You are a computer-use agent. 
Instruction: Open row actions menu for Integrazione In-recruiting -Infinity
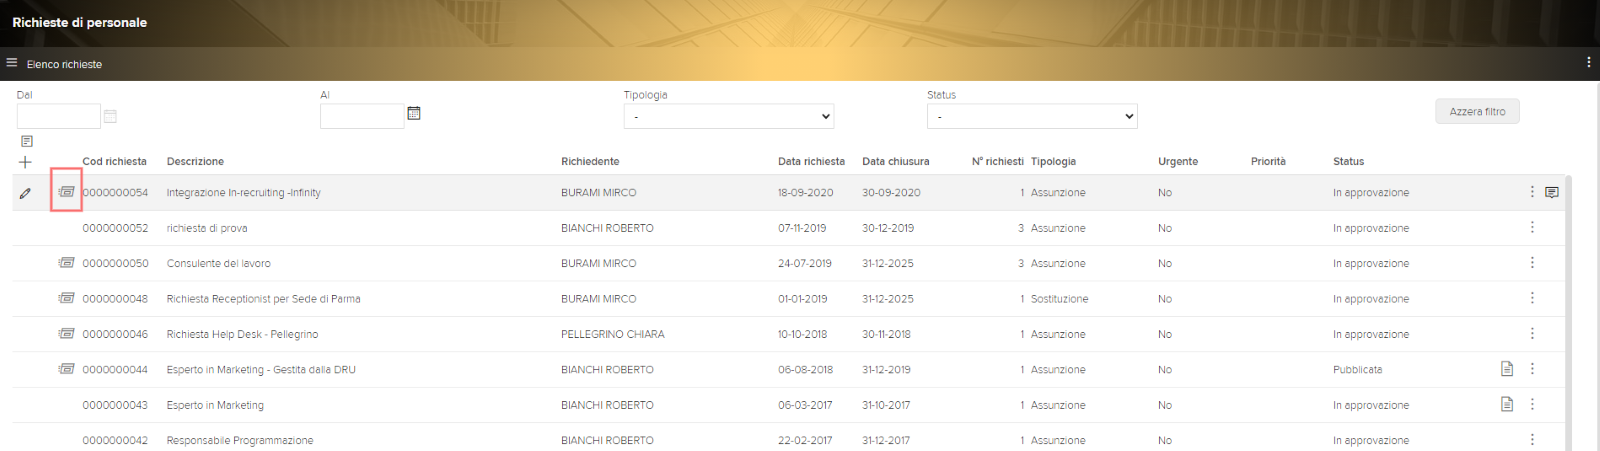pyautogui.click(x=1532, y=191)
